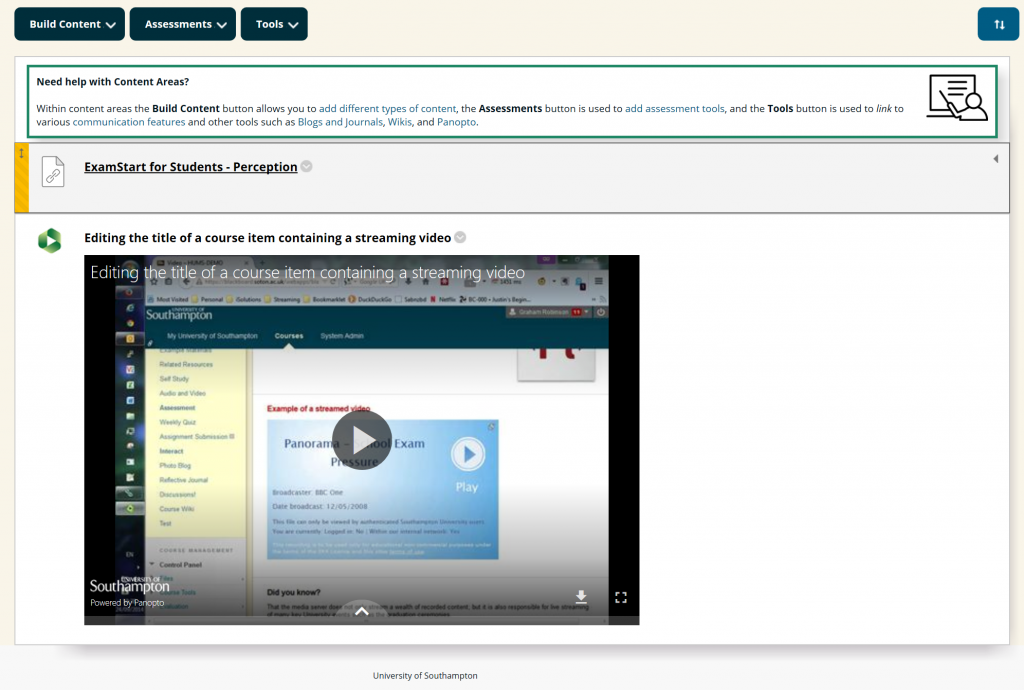Open options chevron beside ExamStart title

[x=306, y=166]
